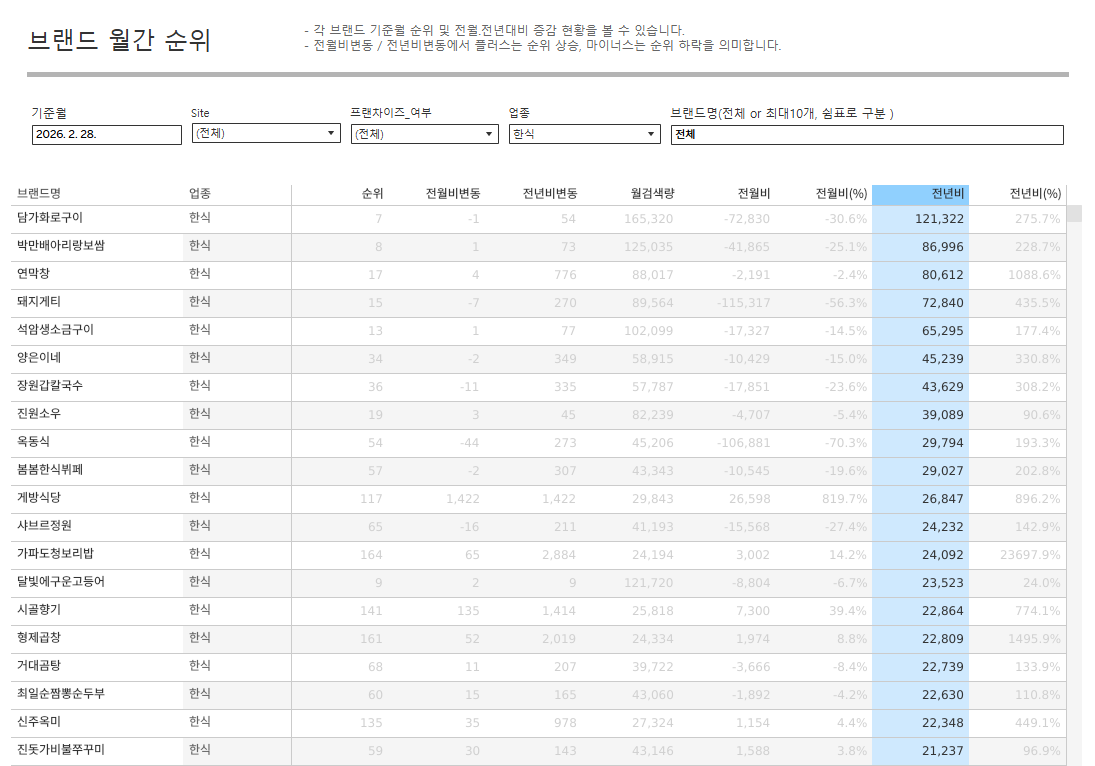The image size is (1095, 766).
Task: Select brand 달빛에구운고등어
Action: (61, 582)
